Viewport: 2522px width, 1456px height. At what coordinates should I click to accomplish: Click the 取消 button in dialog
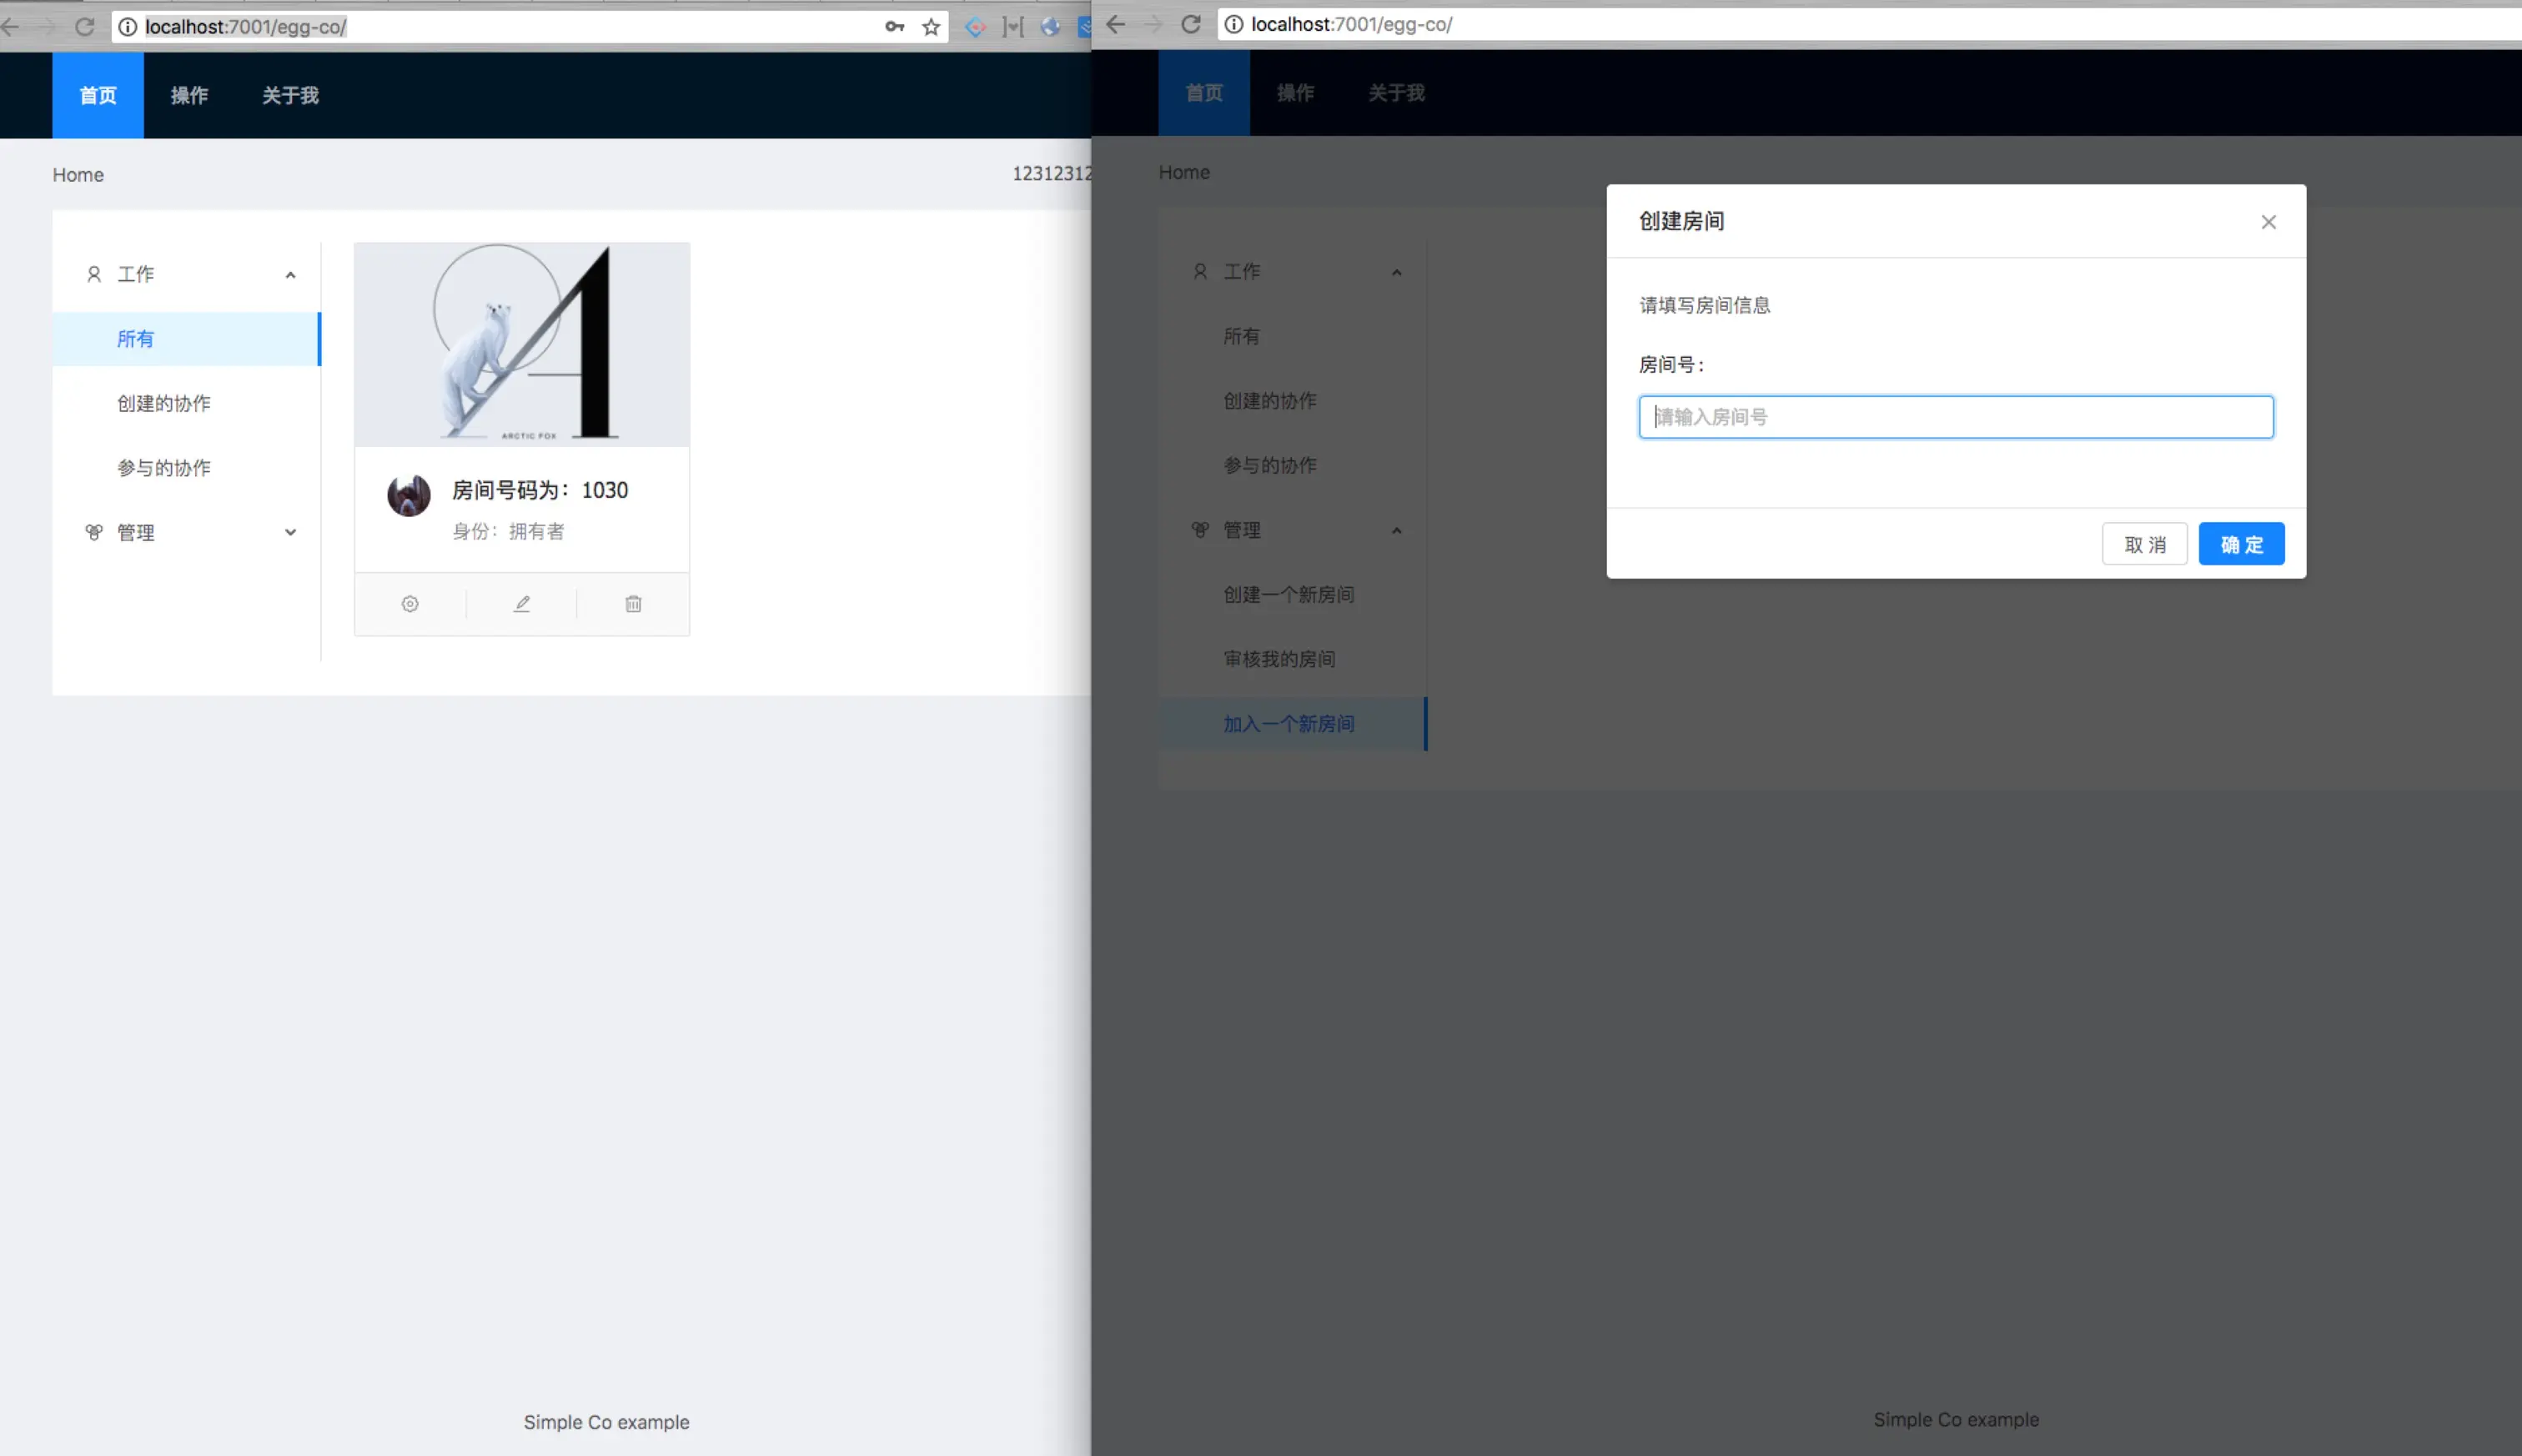2144,544
